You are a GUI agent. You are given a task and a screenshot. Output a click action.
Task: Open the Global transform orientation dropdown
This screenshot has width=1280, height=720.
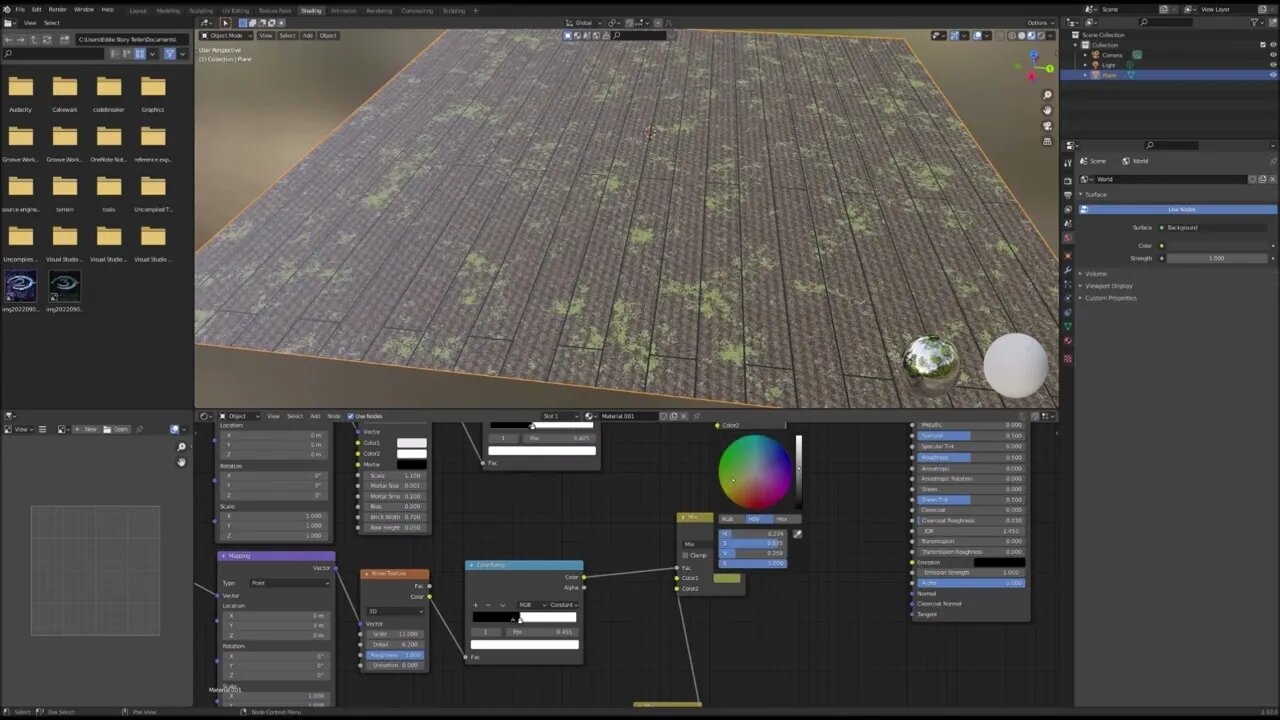[x=585, y=22]
